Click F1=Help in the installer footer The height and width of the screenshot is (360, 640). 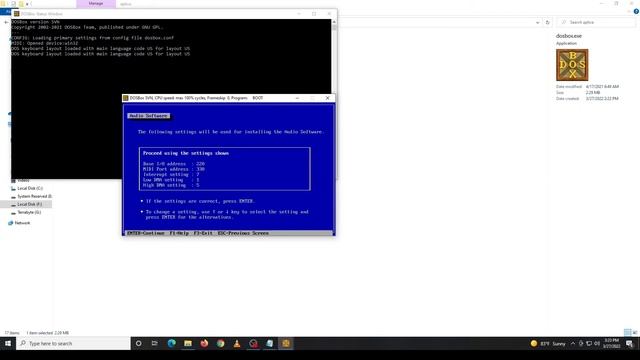[x=179, y=233]
